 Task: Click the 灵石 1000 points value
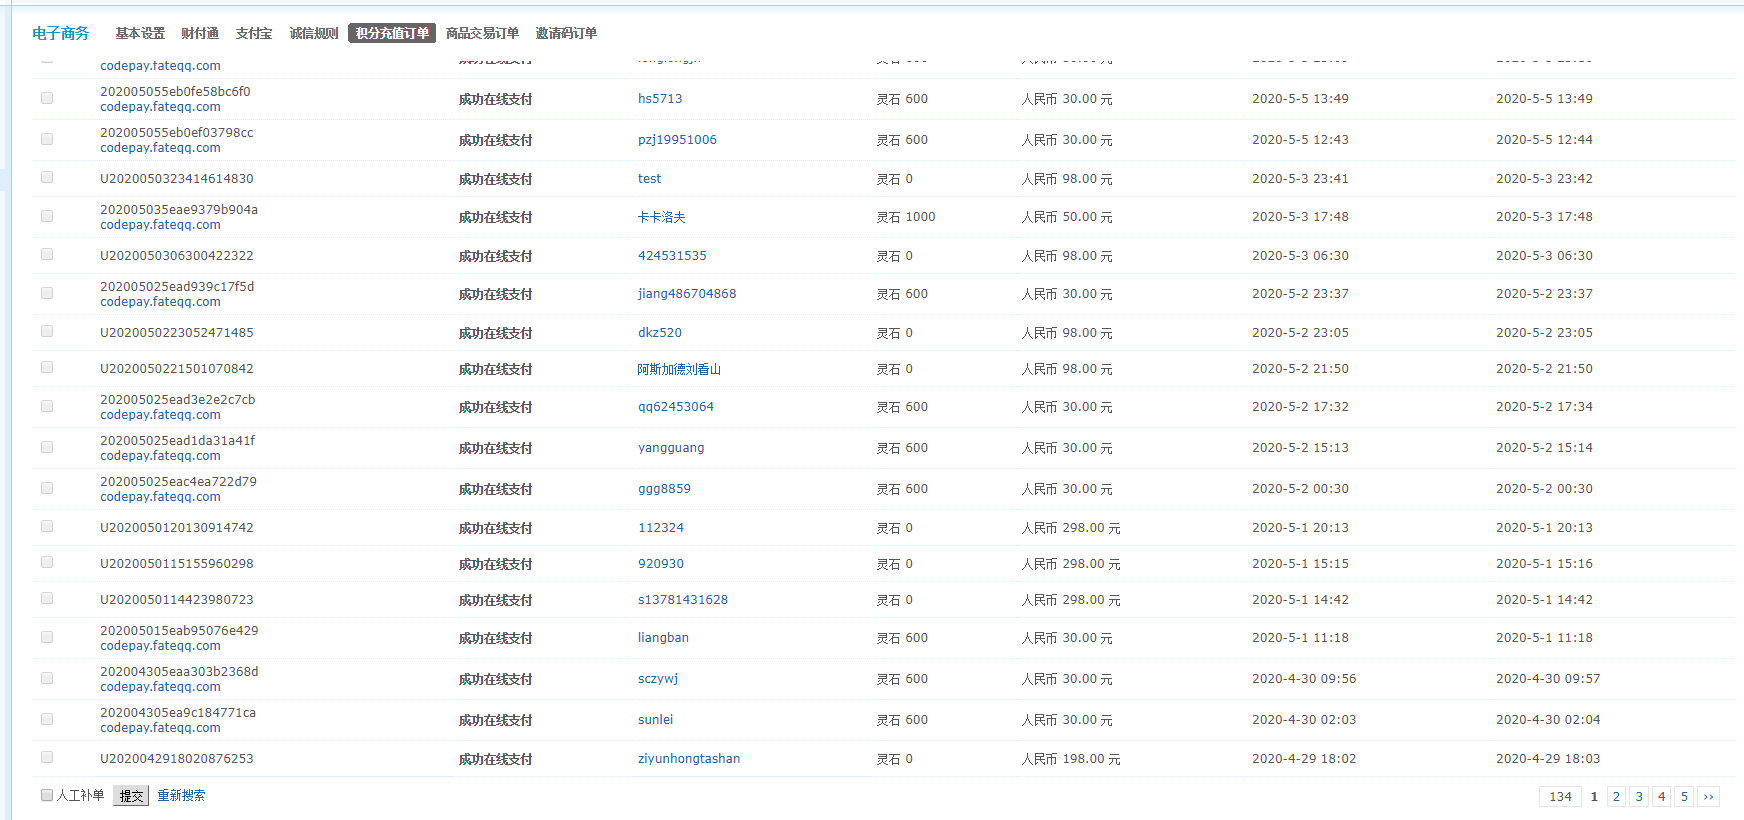coord(906,217)
